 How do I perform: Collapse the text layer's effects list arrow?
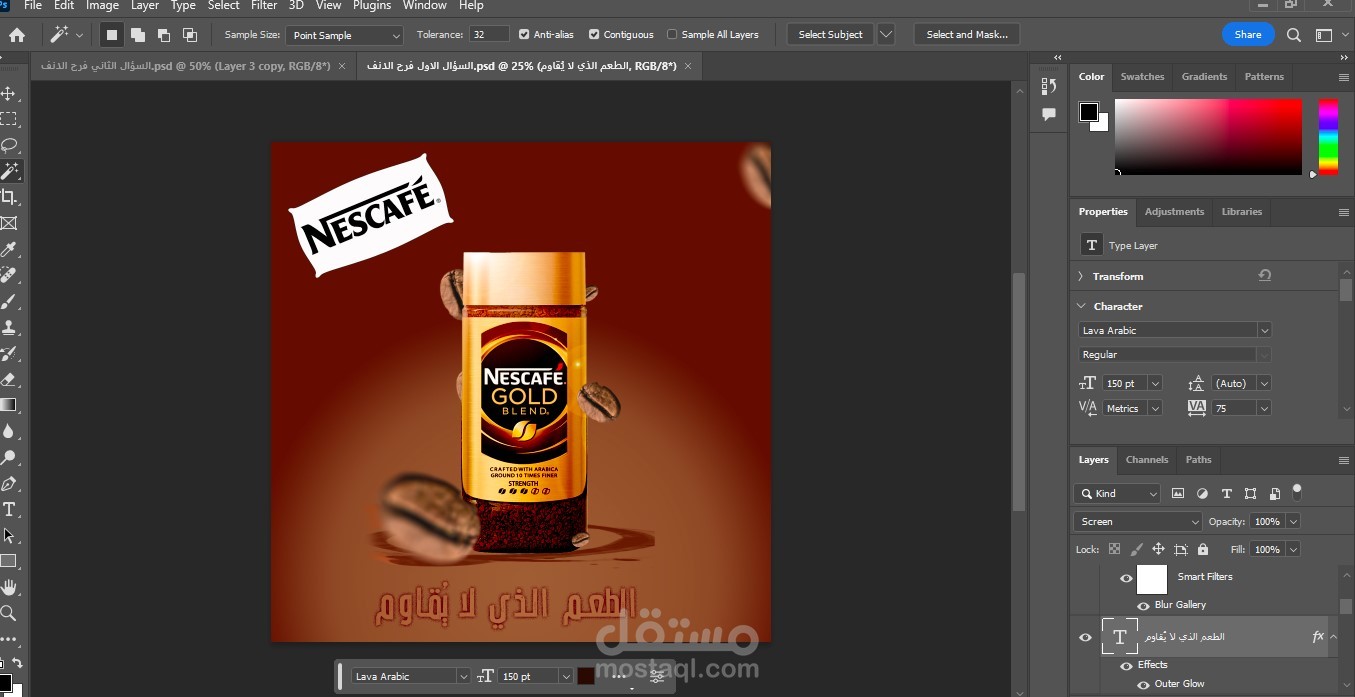1334,637
